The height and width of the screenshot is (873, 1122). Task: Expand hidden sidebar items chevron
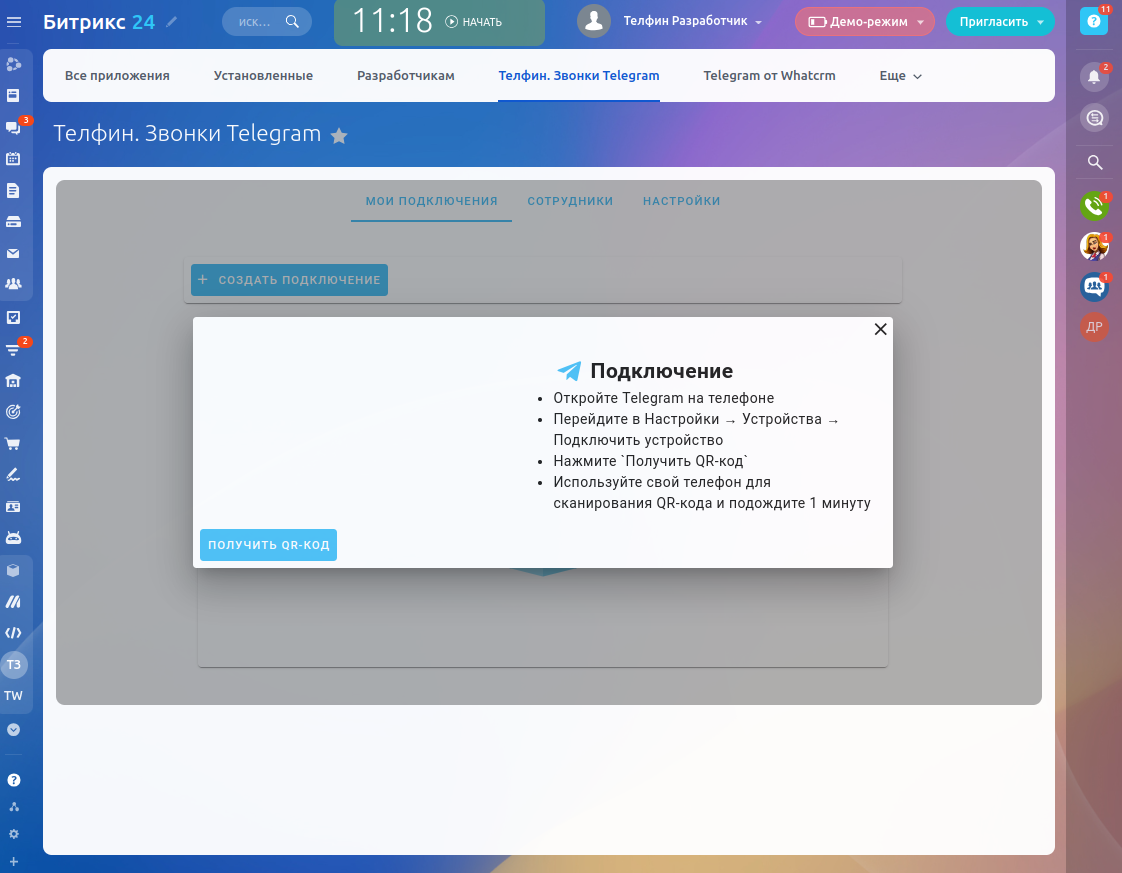tap(14, 730)
